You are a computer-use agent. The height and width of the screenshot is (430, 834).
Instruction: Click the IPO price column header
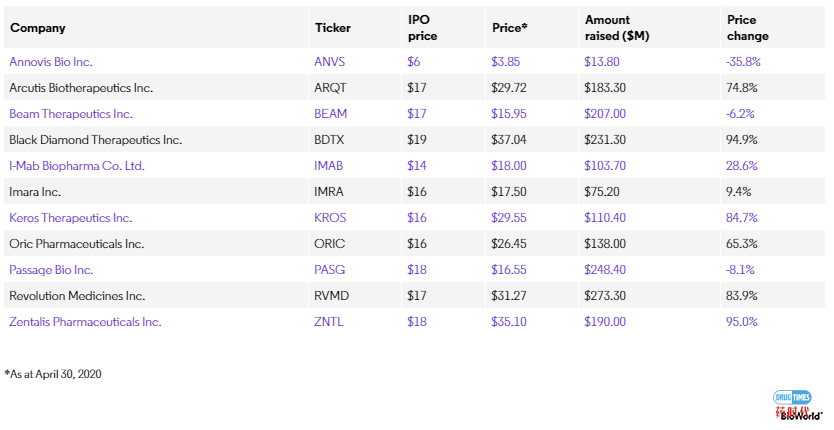(x=422, y=28)
